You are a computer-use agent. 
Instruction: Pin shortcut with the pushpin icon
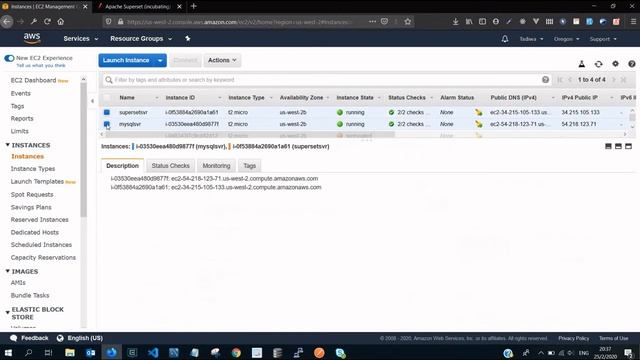[188, 38]
